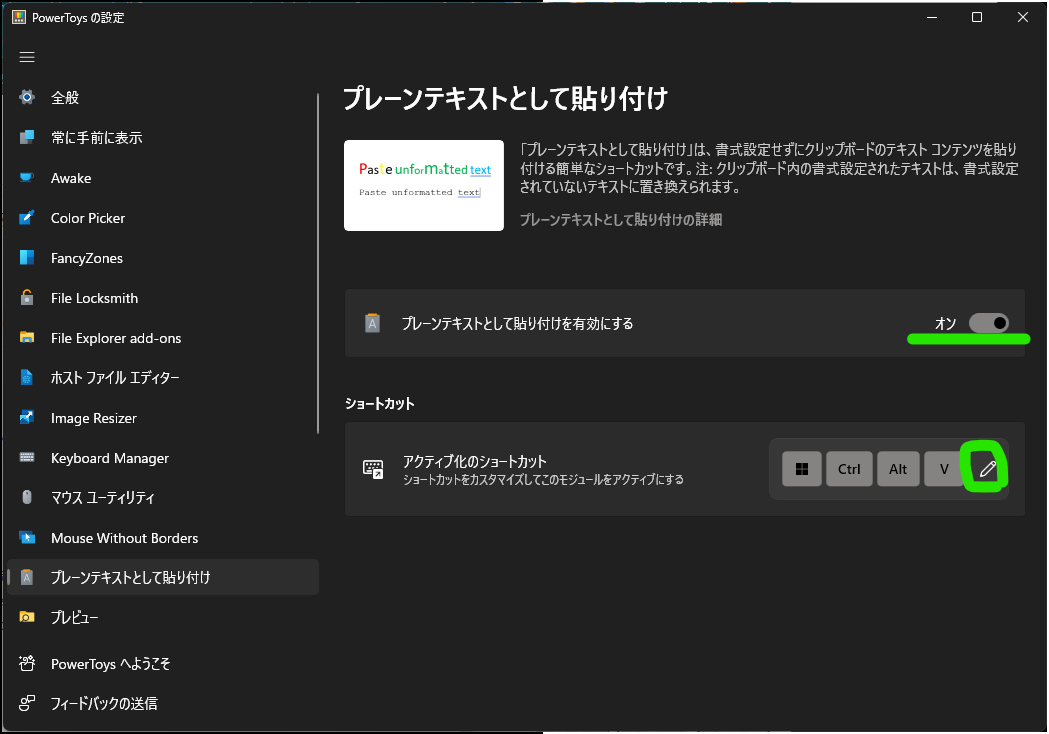The width and height of the screenshot is (1049, 734).
Task: Click the keyboard shortcut icon beside アクティブ化のショートカット
Action: pyautogui.click(x=373, y=469)
